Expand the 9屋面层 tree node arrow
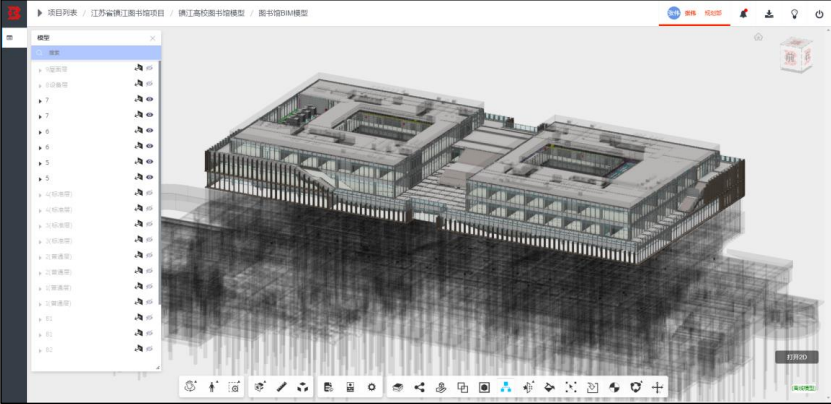Viewport: 831px width, 404px height. click(40, 70)
